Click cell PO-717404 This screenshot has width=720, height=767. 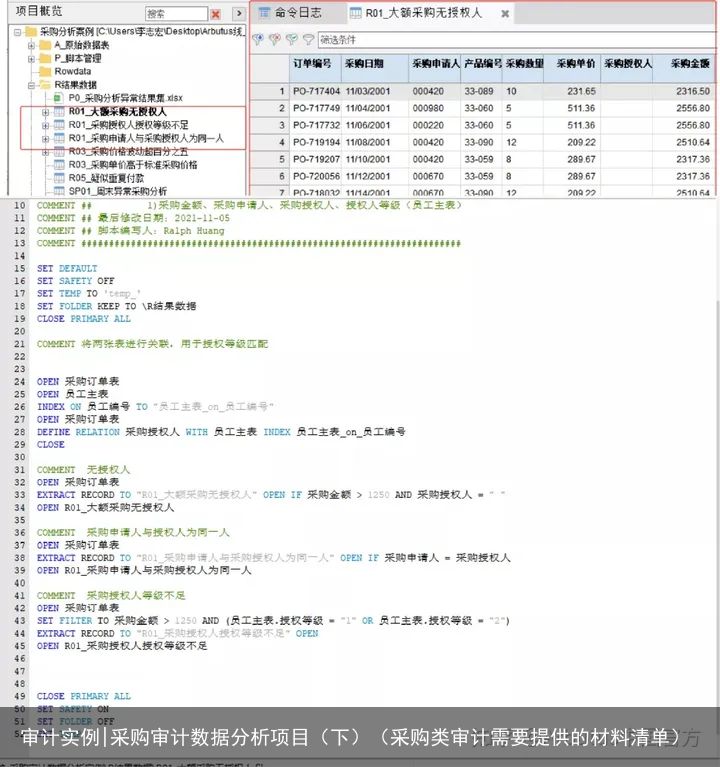316,91
